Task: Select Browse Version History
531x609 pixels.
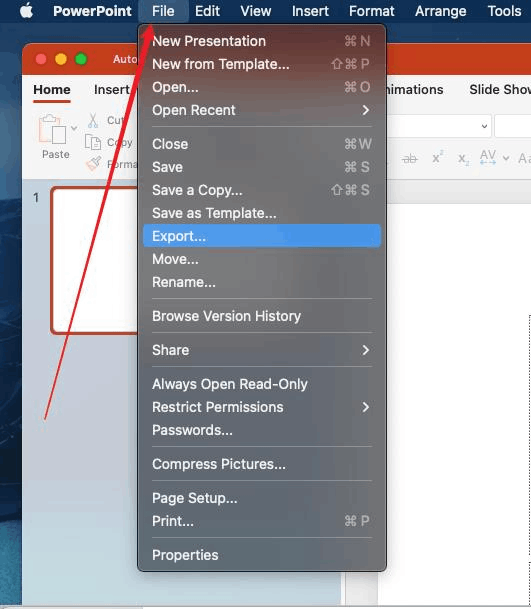Action: 261,316
